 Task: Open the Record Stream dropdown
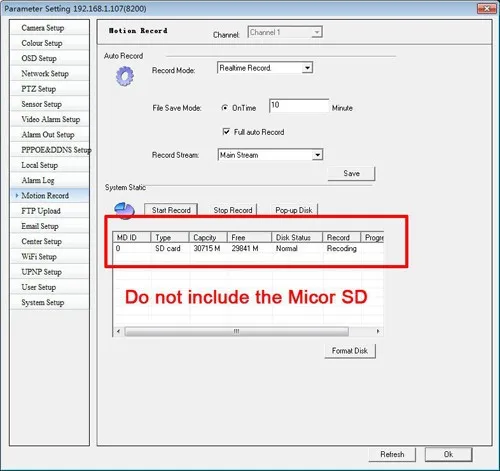click(270, 155)
